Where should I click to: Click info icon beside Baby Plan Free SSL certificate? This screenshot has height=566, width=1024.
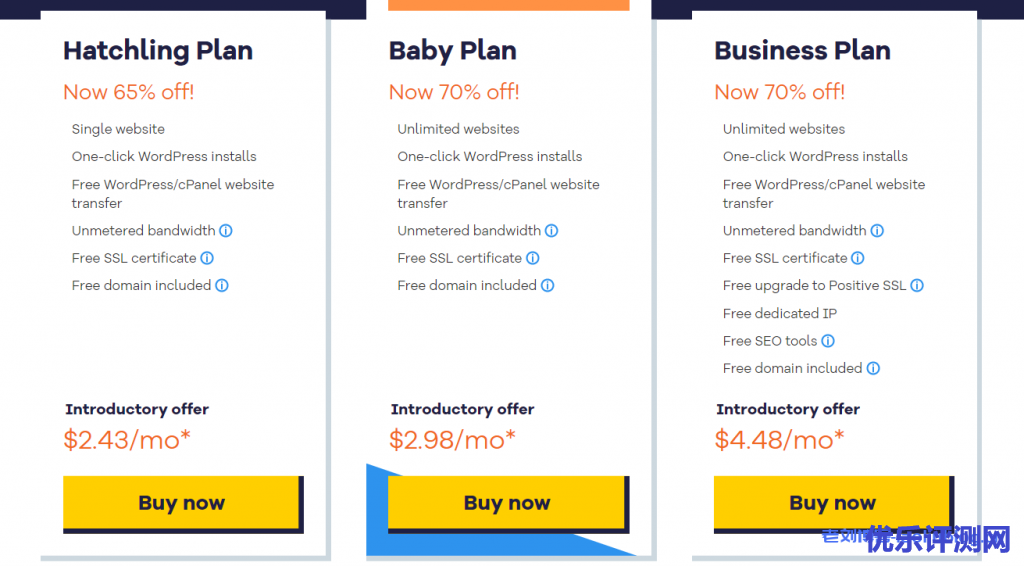coord(533,258)
